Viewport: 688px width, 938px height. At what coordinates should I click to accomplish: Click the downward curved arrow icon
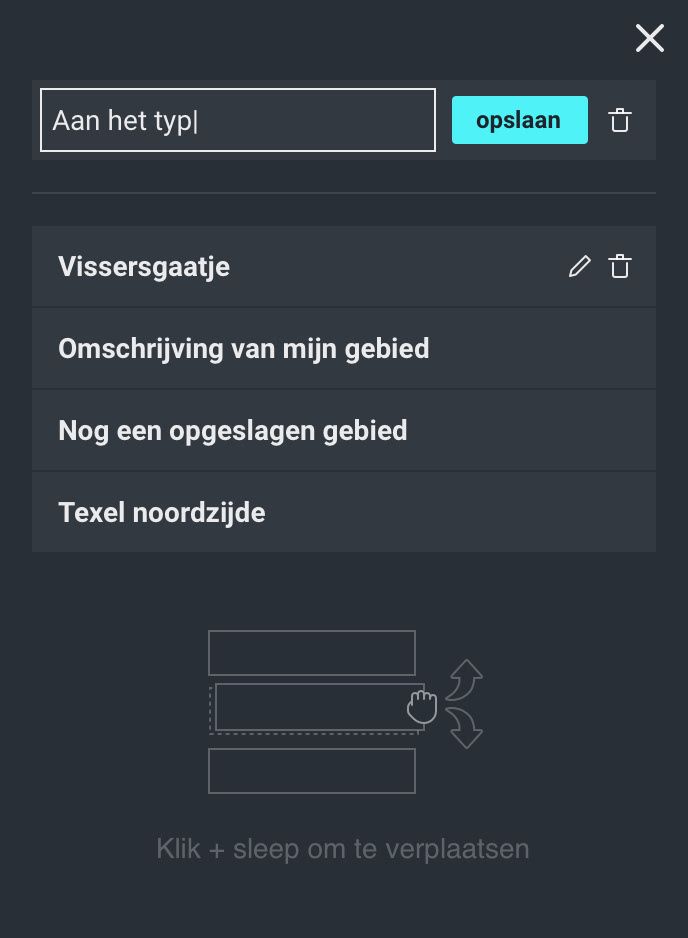(464, 727)
